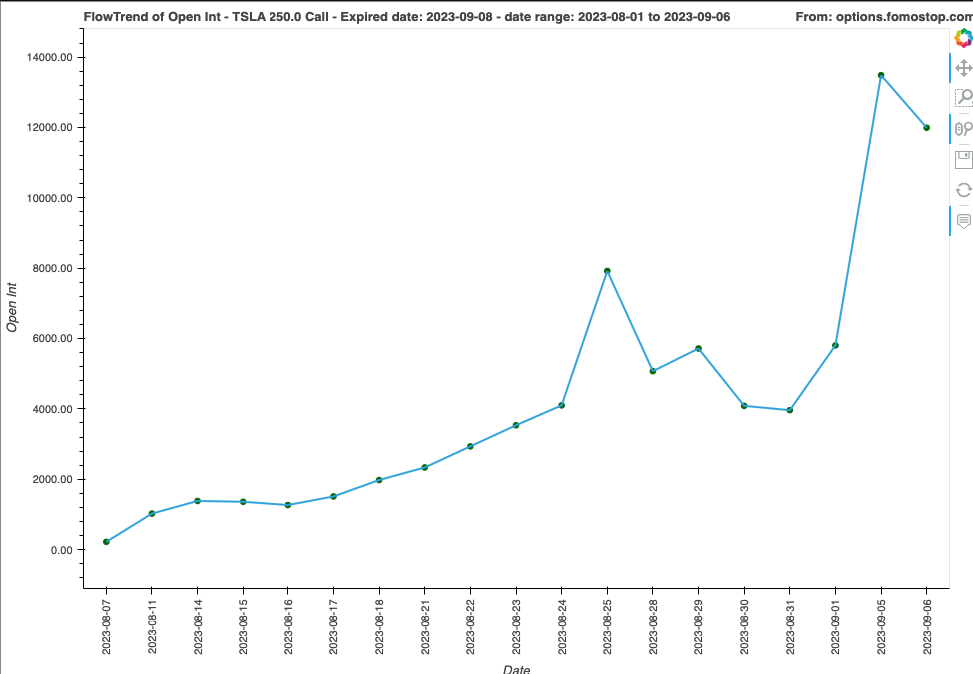973x674 pixels.
Task: Click the 8000.00 y-axis label
Action: [x=53, y=268]
